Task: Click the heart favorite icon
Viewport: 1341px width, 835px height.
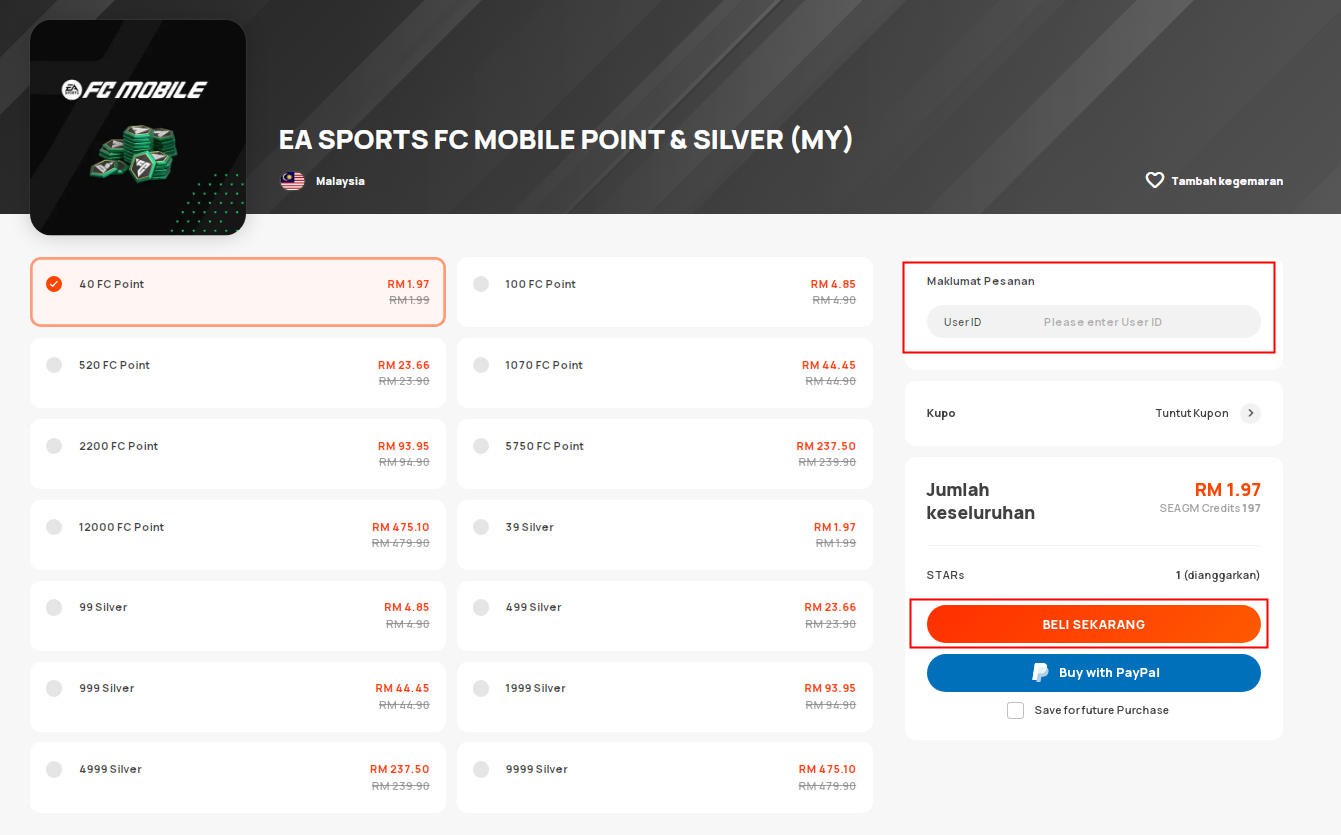Action: coord(1155,181)
